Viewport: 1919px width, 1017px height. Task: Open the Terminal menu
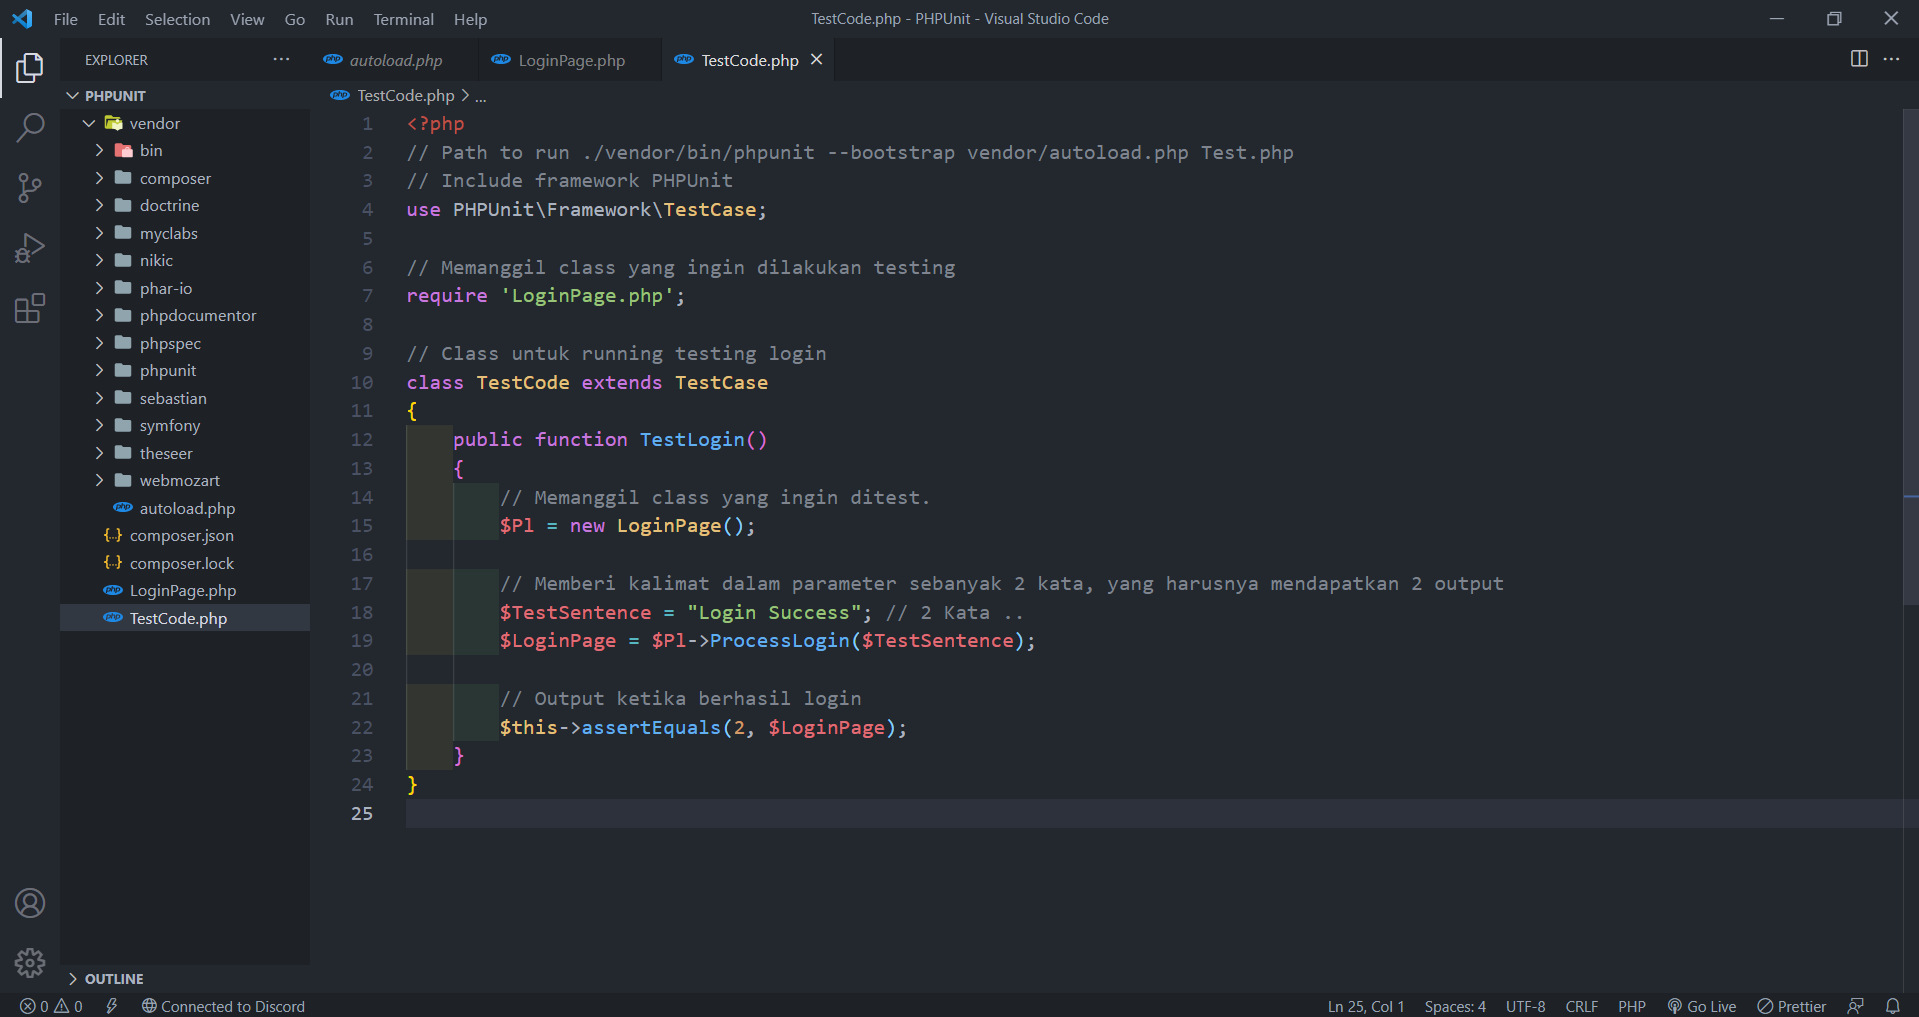403,19
